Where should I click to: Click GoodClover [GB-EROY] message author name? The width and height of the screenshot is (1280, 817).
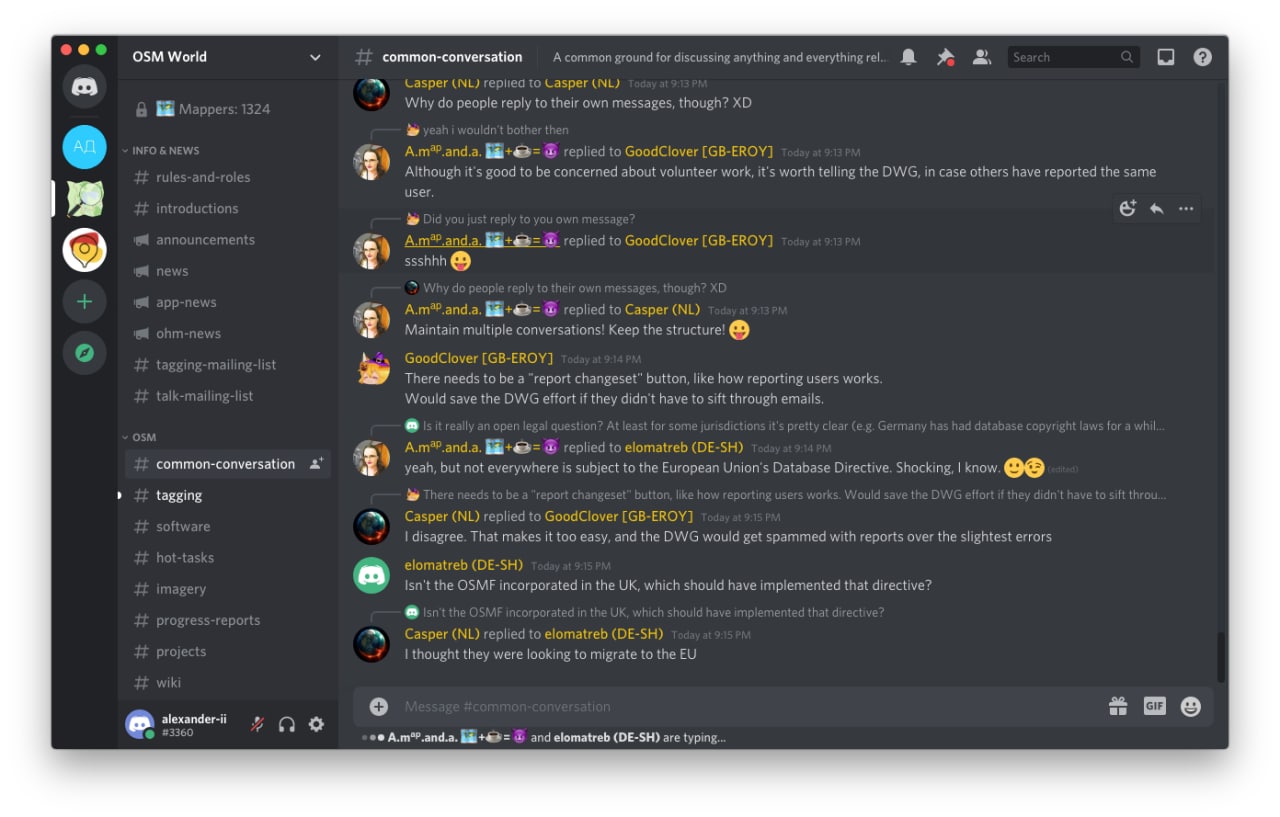[479, 358]
